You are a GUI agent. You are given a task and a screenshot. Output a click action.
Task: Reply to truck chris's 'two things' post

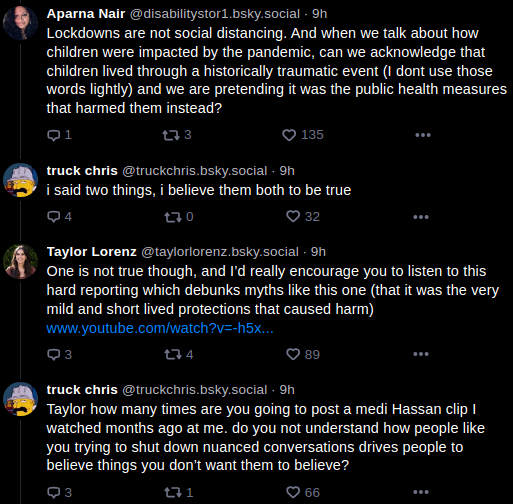coord(59,217)
